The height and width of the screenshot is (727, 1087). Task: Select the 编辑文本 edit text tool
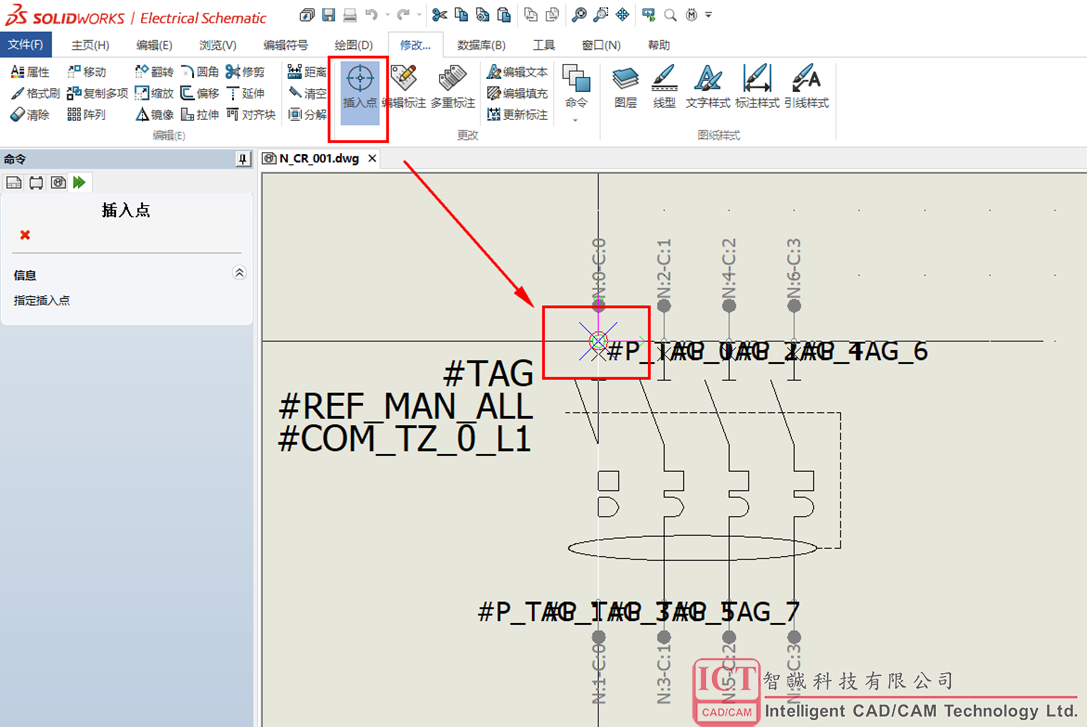[517, 71]
